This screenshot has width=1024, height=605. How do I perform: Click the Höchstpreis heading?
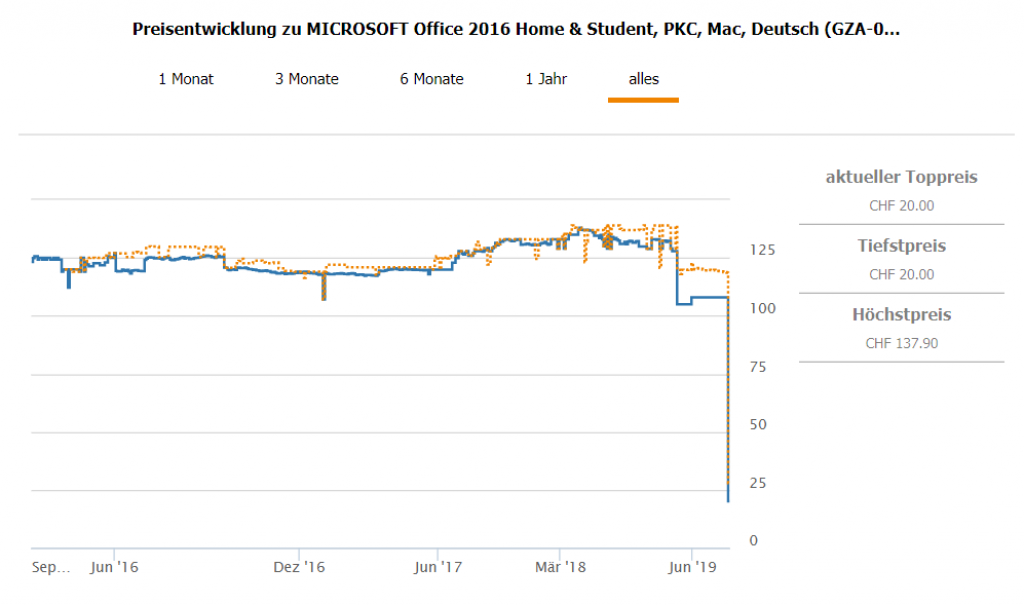tap(901, 315)
